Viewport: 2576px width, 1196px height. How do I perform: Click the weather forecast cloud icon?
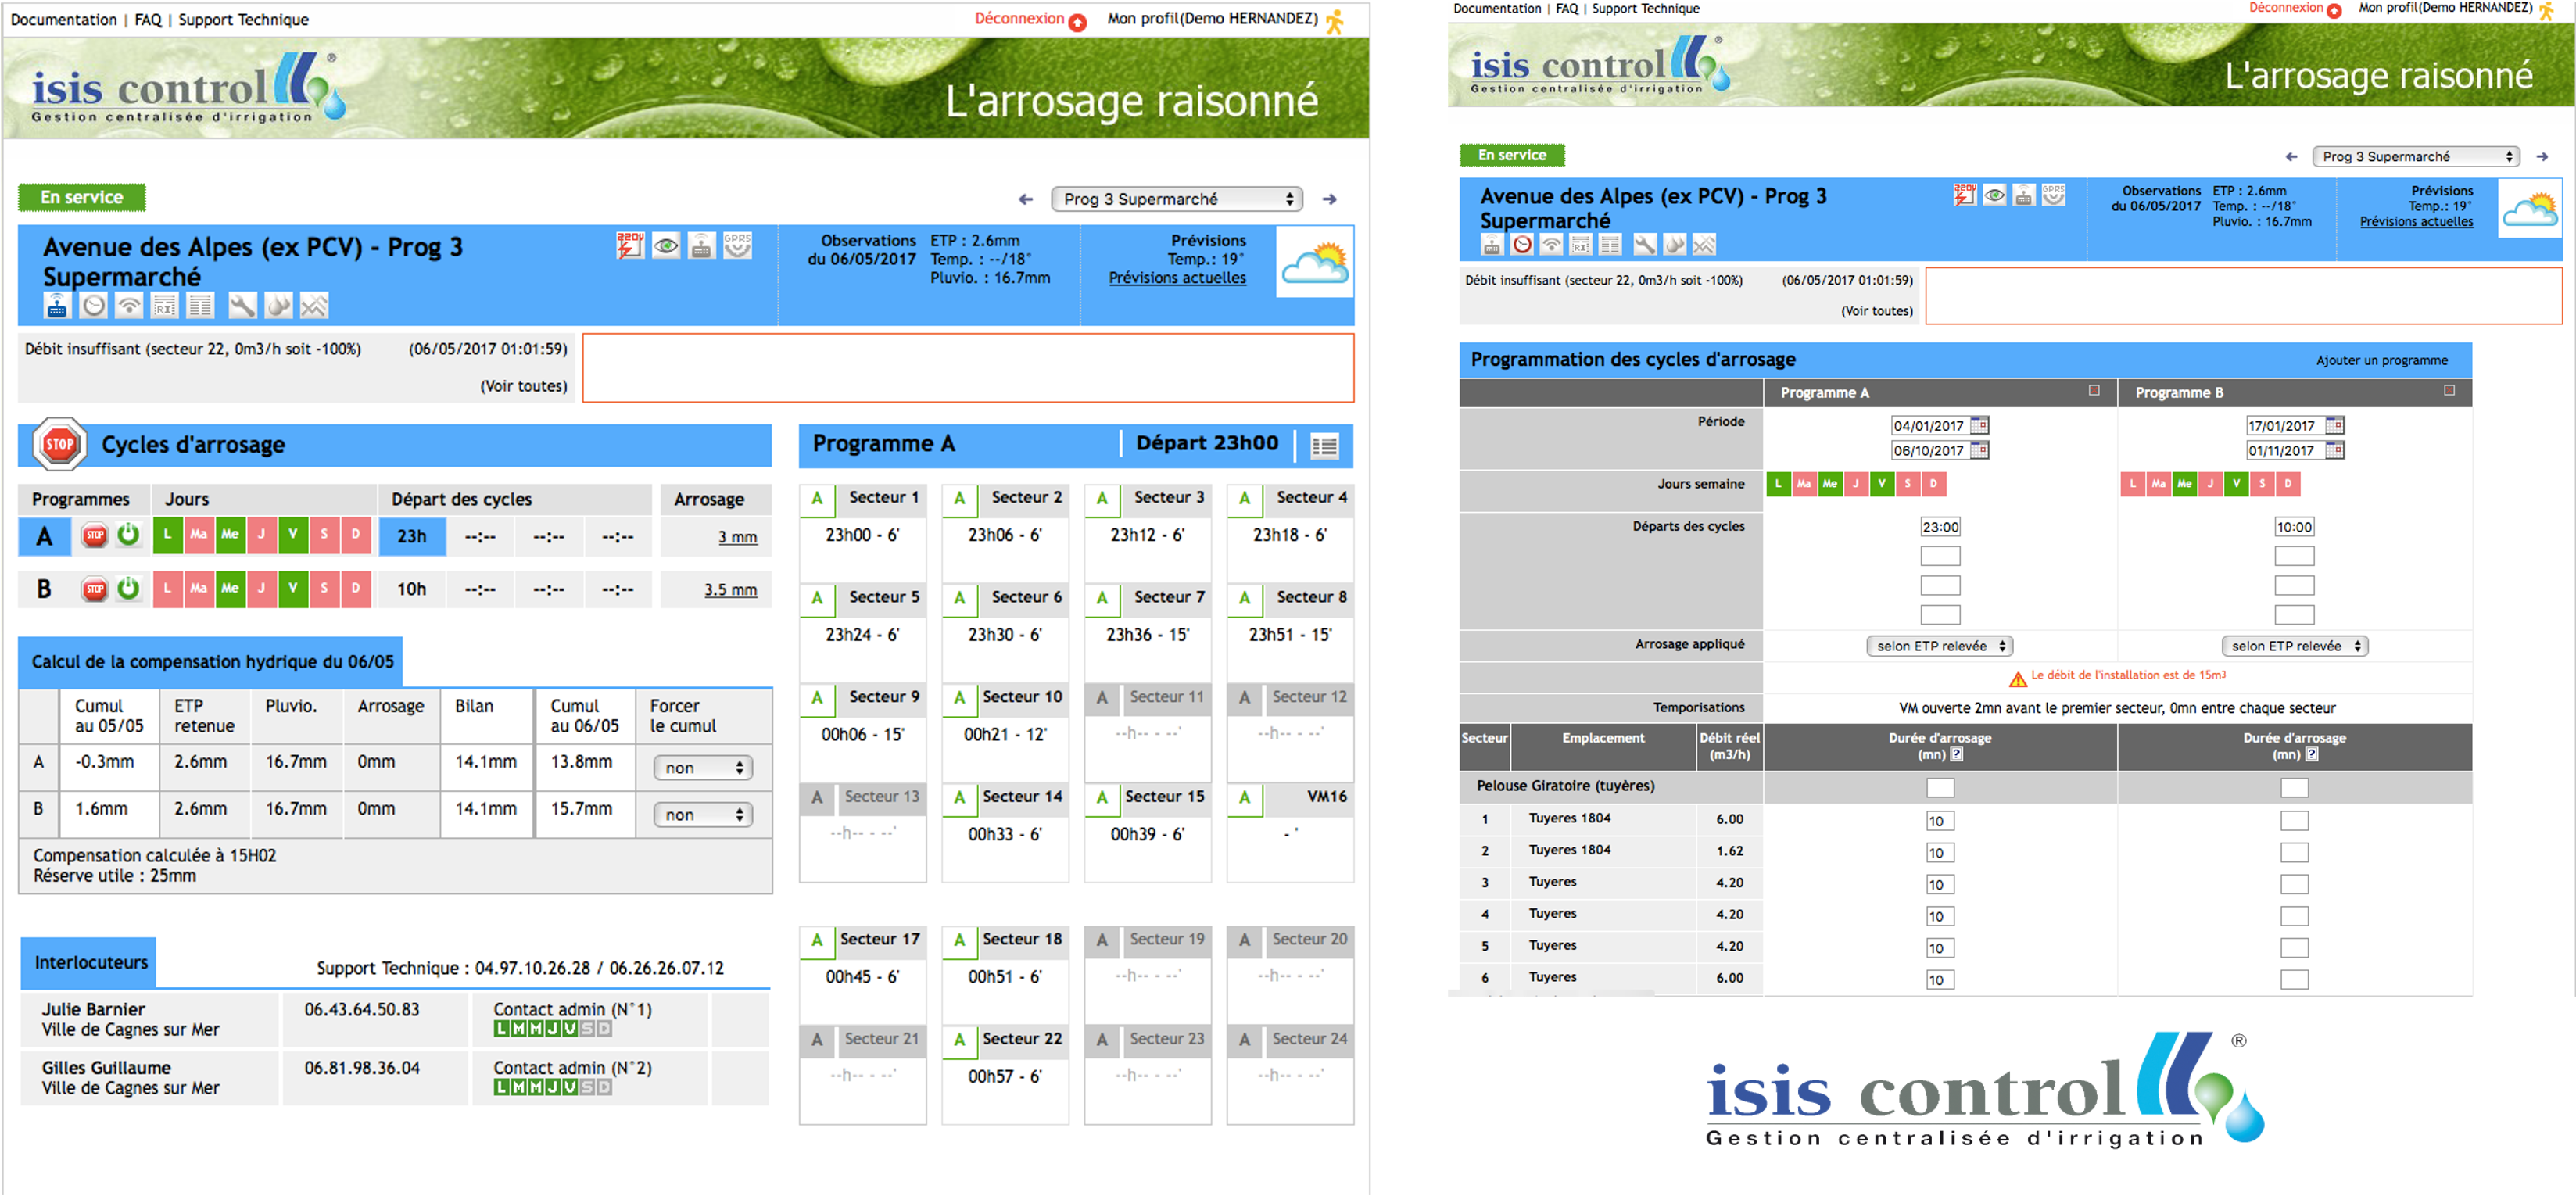point(1314,263)
